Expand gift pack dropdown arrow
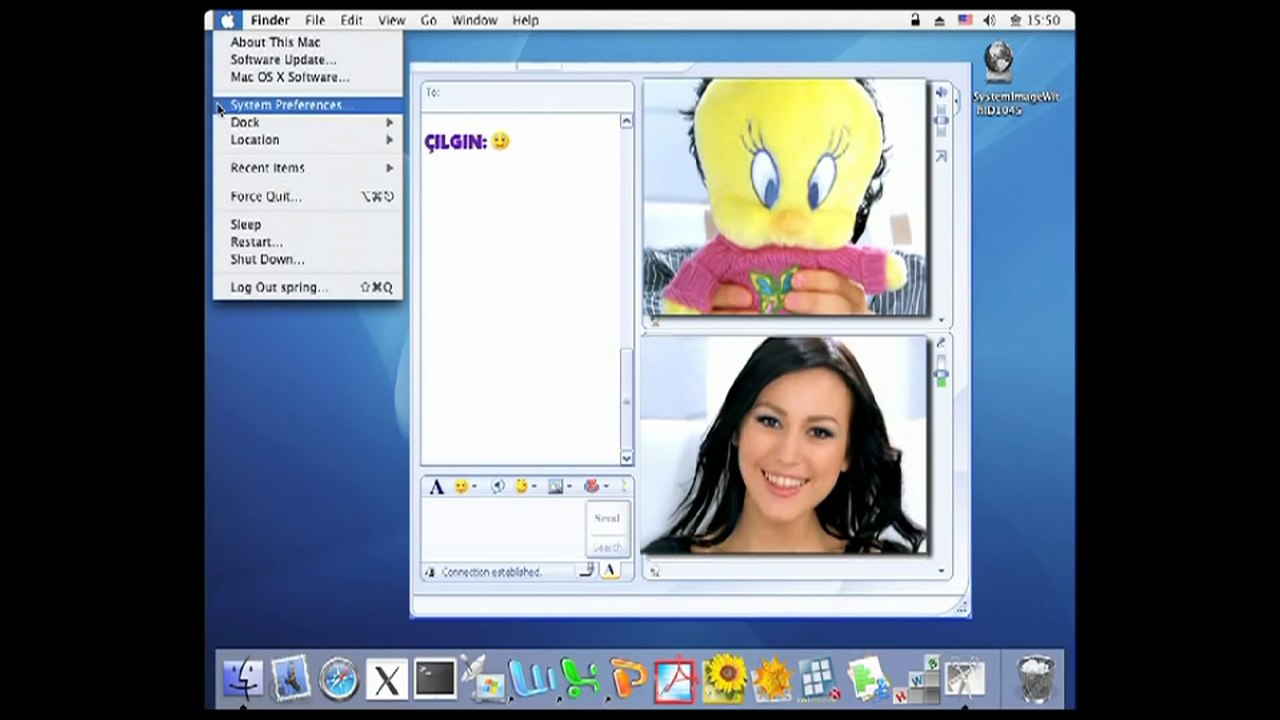This screenshot has height=720, width=1280. [605, 488]
